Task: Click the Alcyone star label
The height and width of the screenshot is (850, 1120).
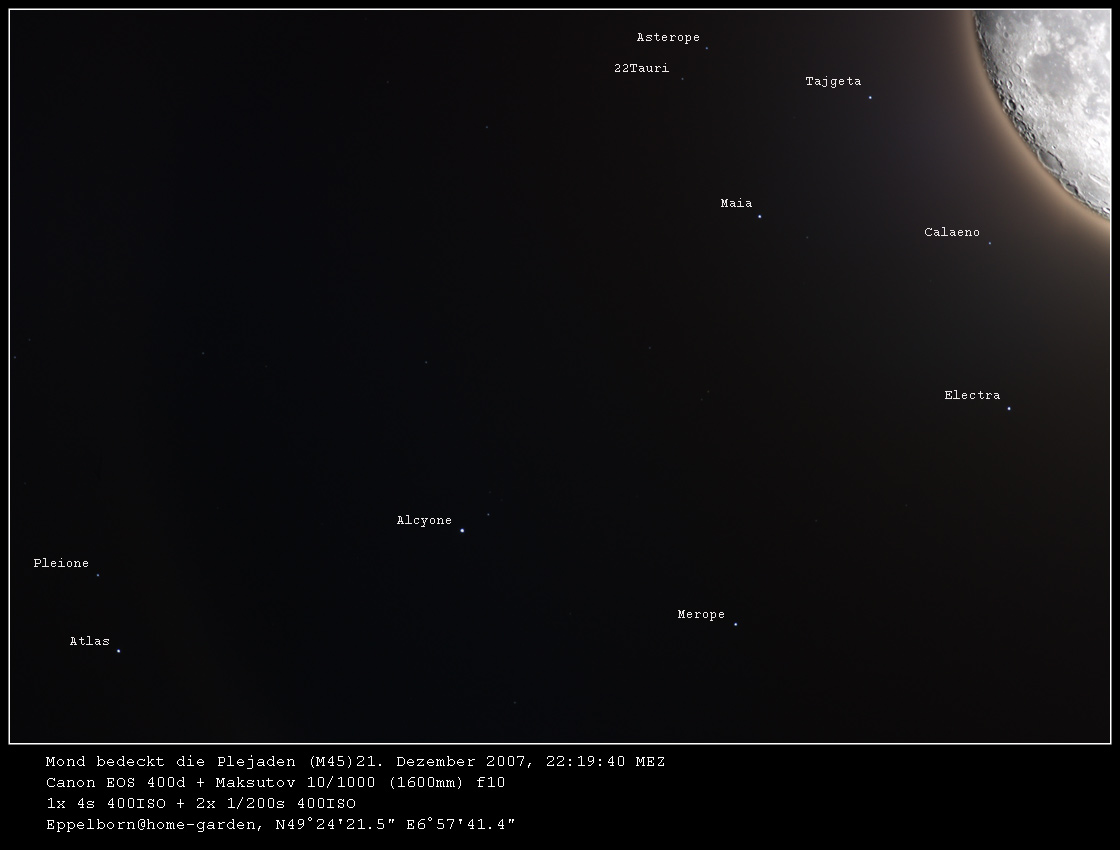Action: tap(424, 520)
